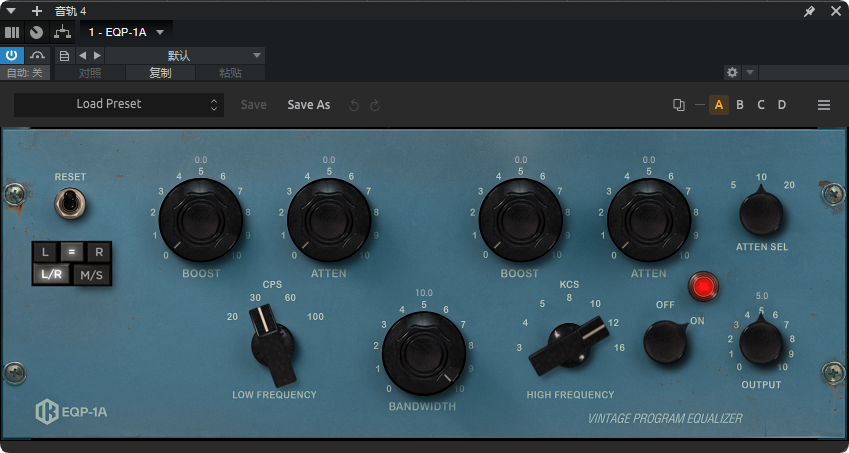This screenshot has height=453, width=849.
Task: Enable L/R stereo mode
Action: pyautogui.click(x=51, y=274)
